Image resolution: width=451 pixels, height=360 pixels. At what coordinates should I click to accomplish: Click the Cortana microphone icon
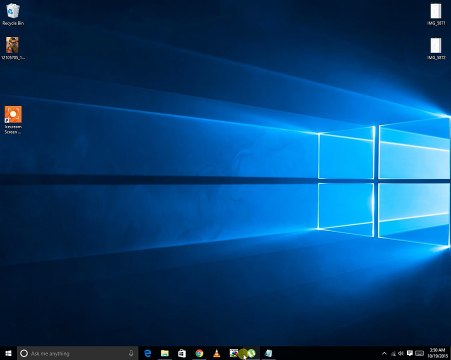131,353
